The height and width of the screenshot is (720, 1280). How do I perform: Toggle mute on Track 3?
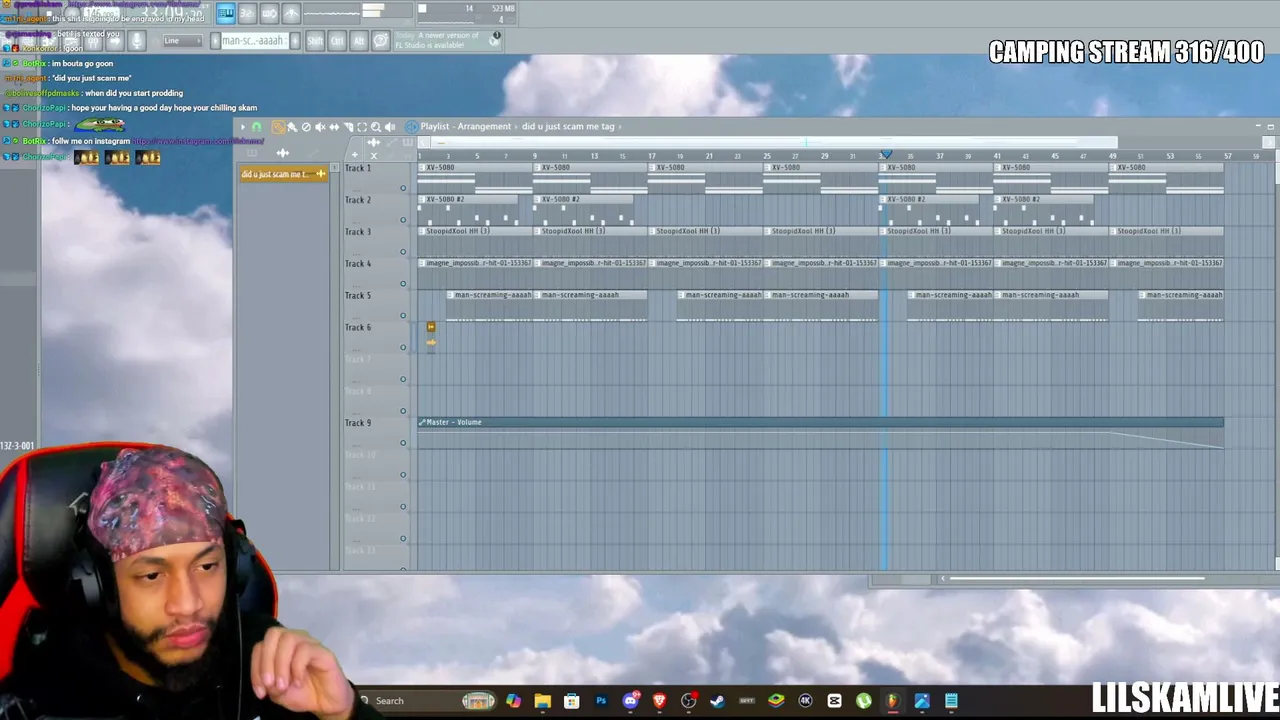(x=403, y=252)
